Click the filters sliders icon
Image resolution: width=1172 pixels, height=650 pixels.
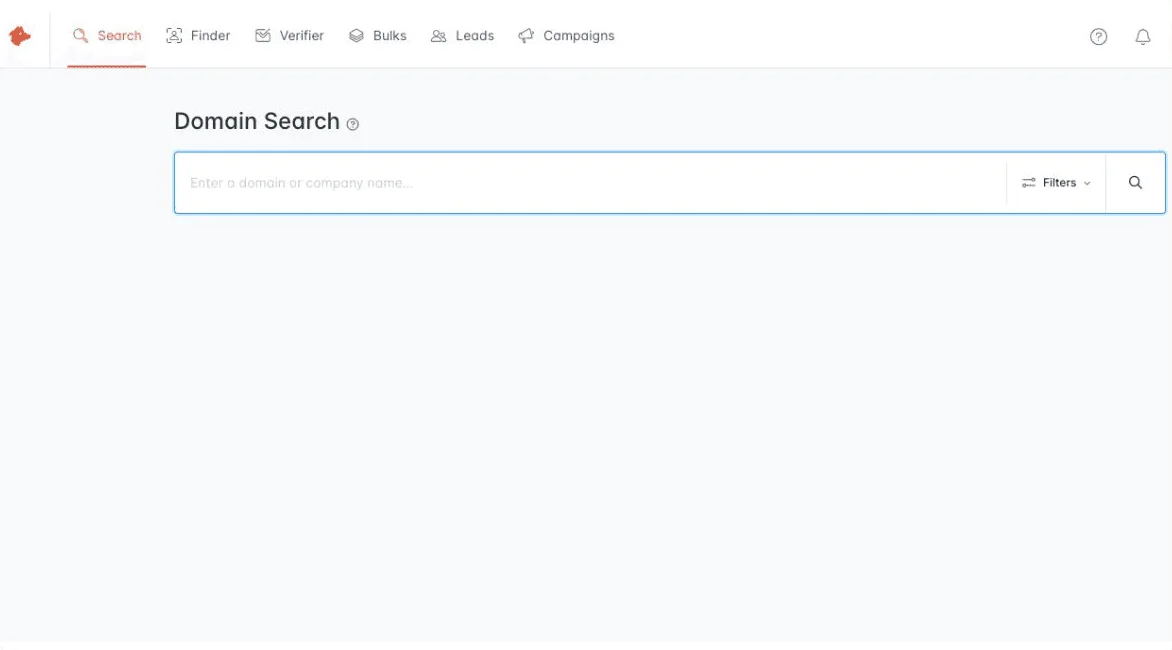point(1029,182)
